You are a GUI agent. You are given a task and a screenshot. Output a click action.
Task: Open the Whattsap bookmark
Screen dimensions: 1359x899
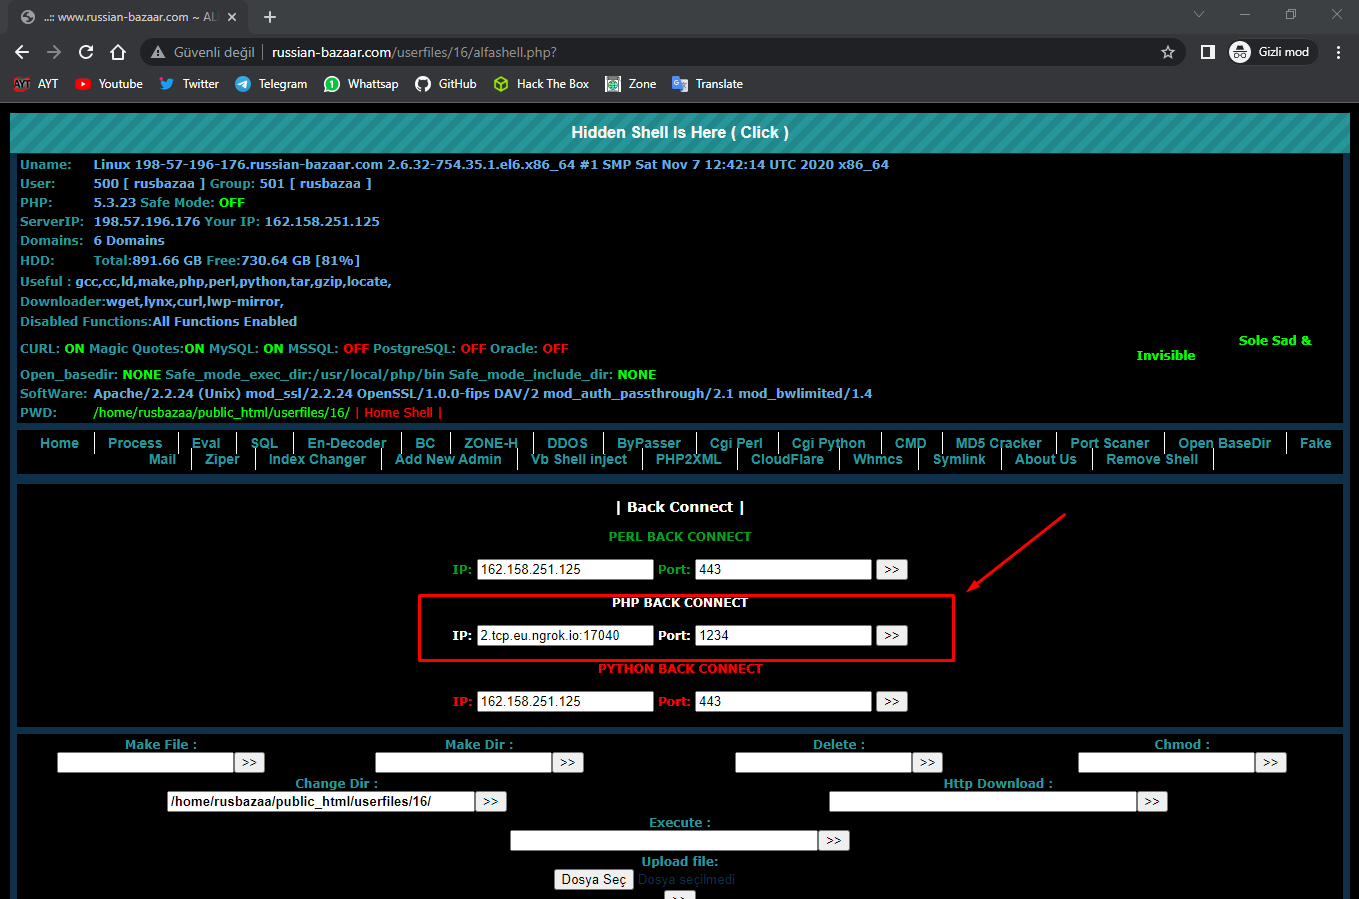361,84
